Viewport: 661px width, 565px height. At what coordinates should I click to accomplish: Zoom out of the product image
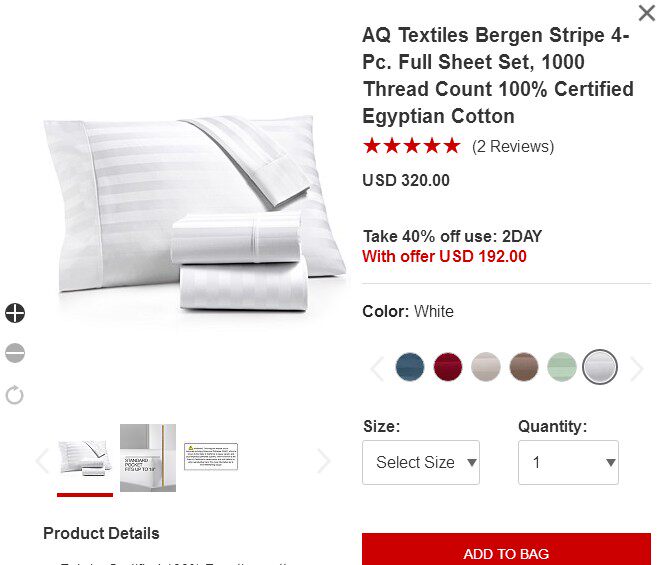(15, 353)
